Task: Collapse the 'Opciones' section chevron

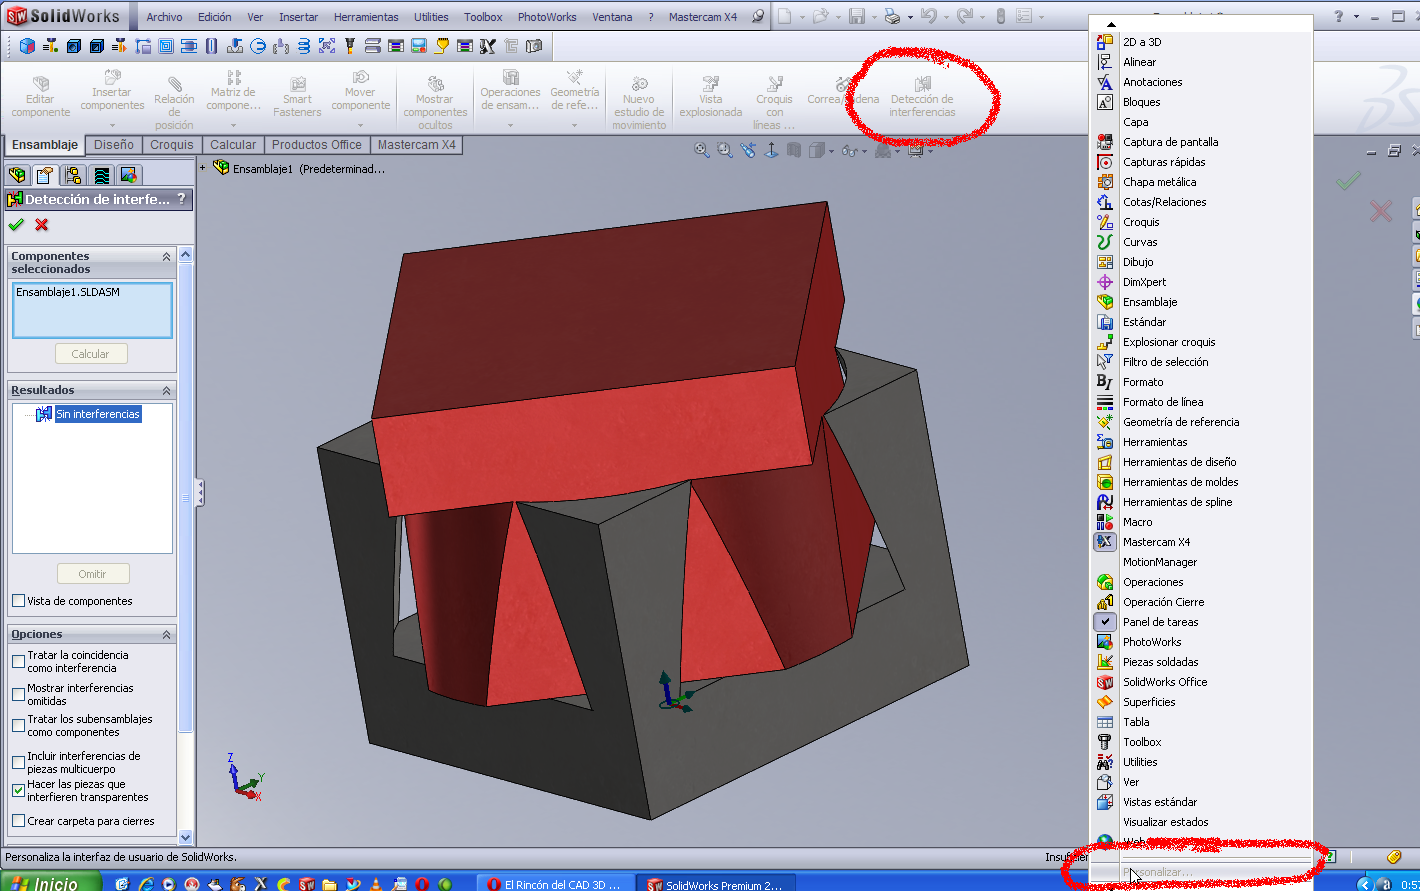Action: [x=166, y=635]
